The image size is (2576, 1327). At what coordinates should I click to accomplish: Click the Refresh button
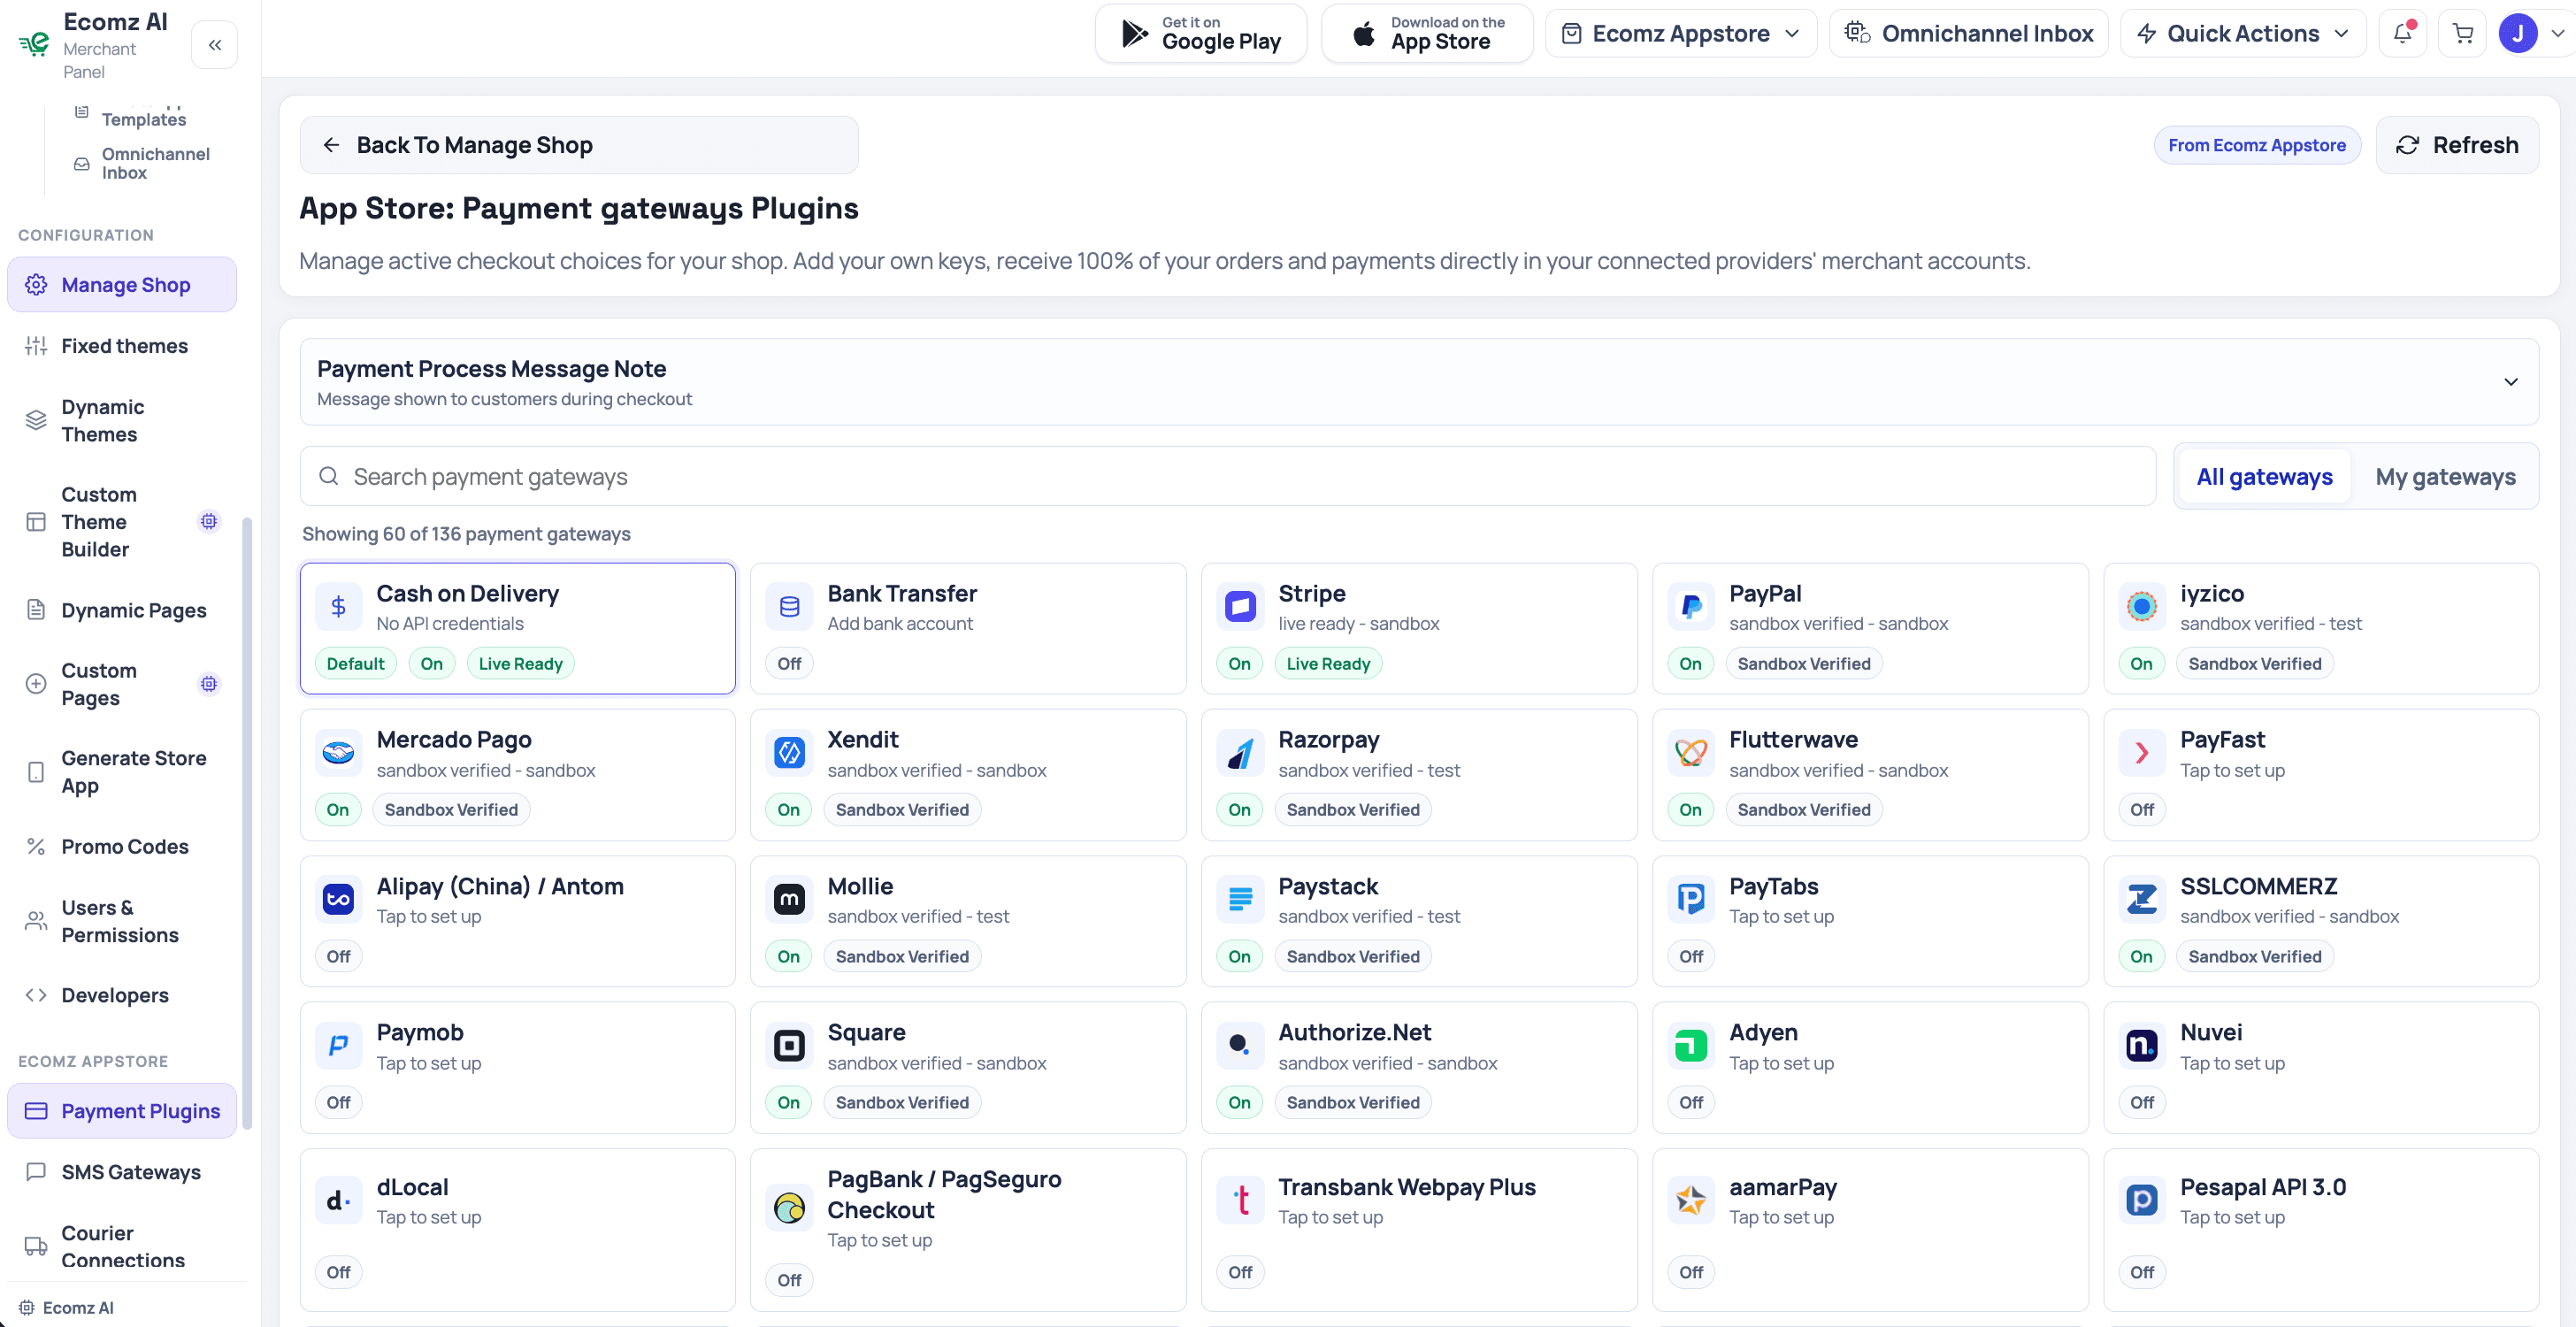pyautogui.click(x=2457, y=145)
